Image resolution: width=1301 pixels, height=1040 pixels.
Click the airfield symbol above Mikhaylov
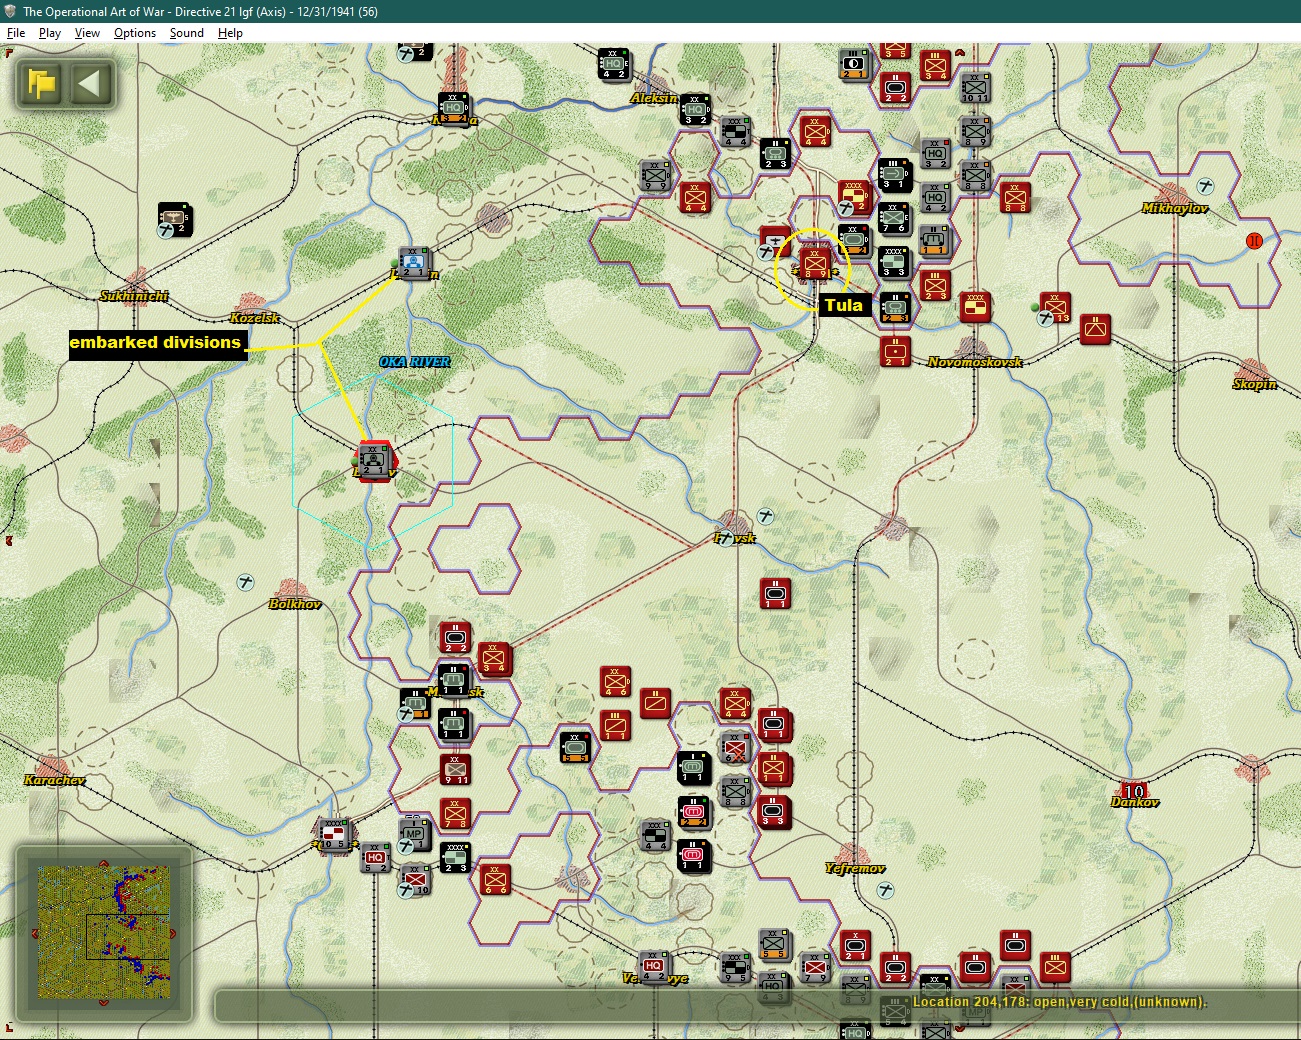click(1206, 186)
